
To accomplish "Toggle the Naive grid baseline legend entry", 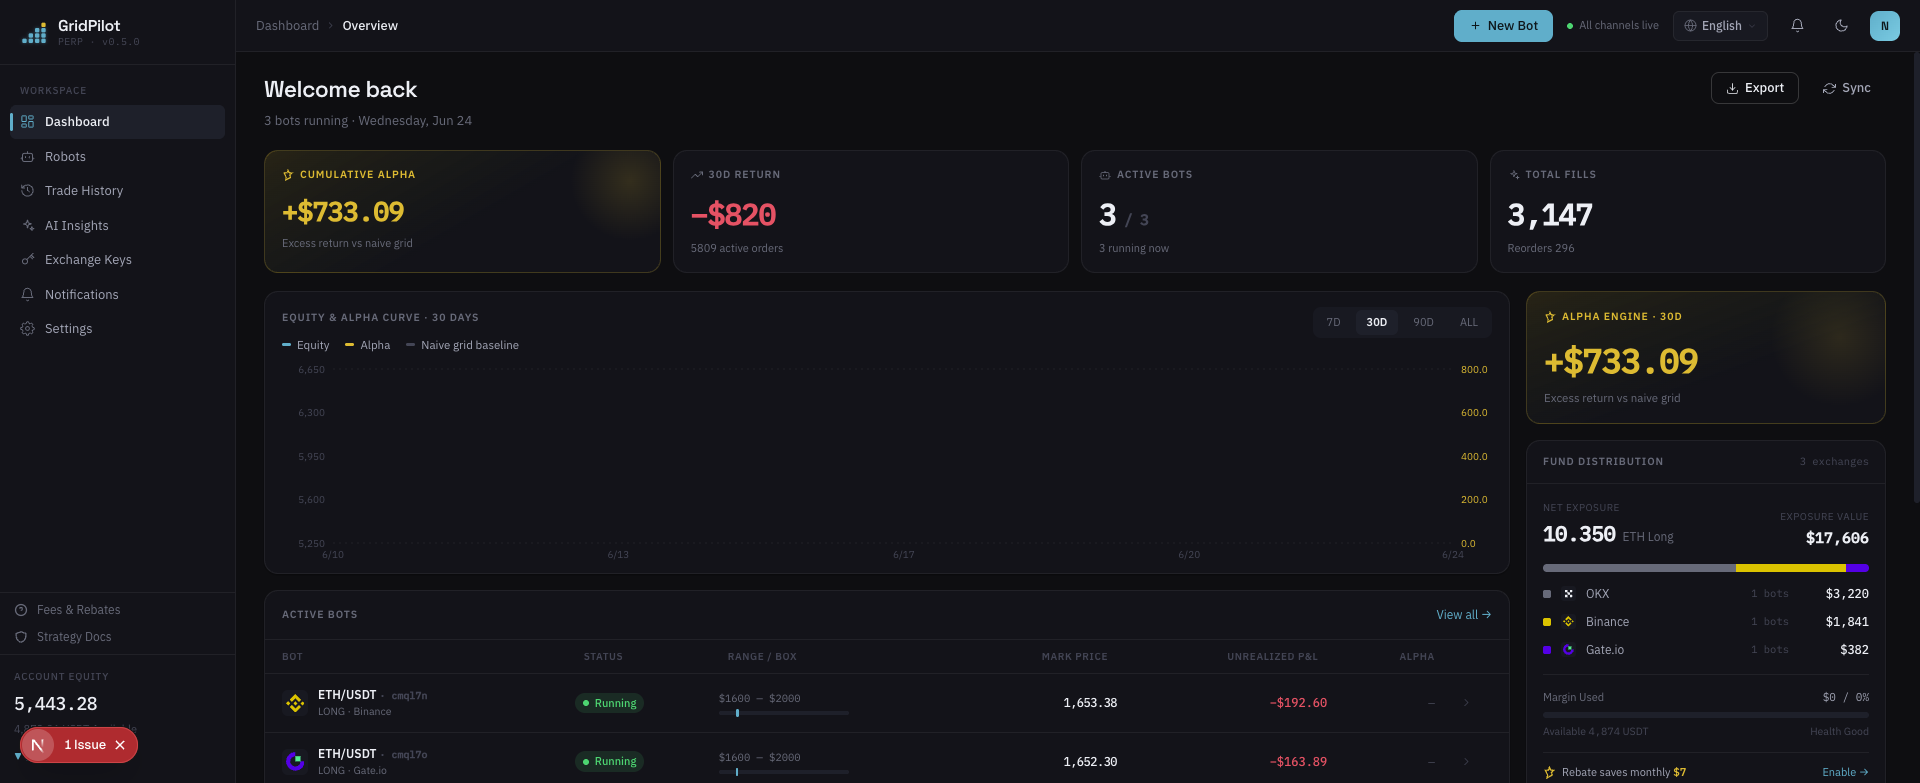I will point(463,345).
